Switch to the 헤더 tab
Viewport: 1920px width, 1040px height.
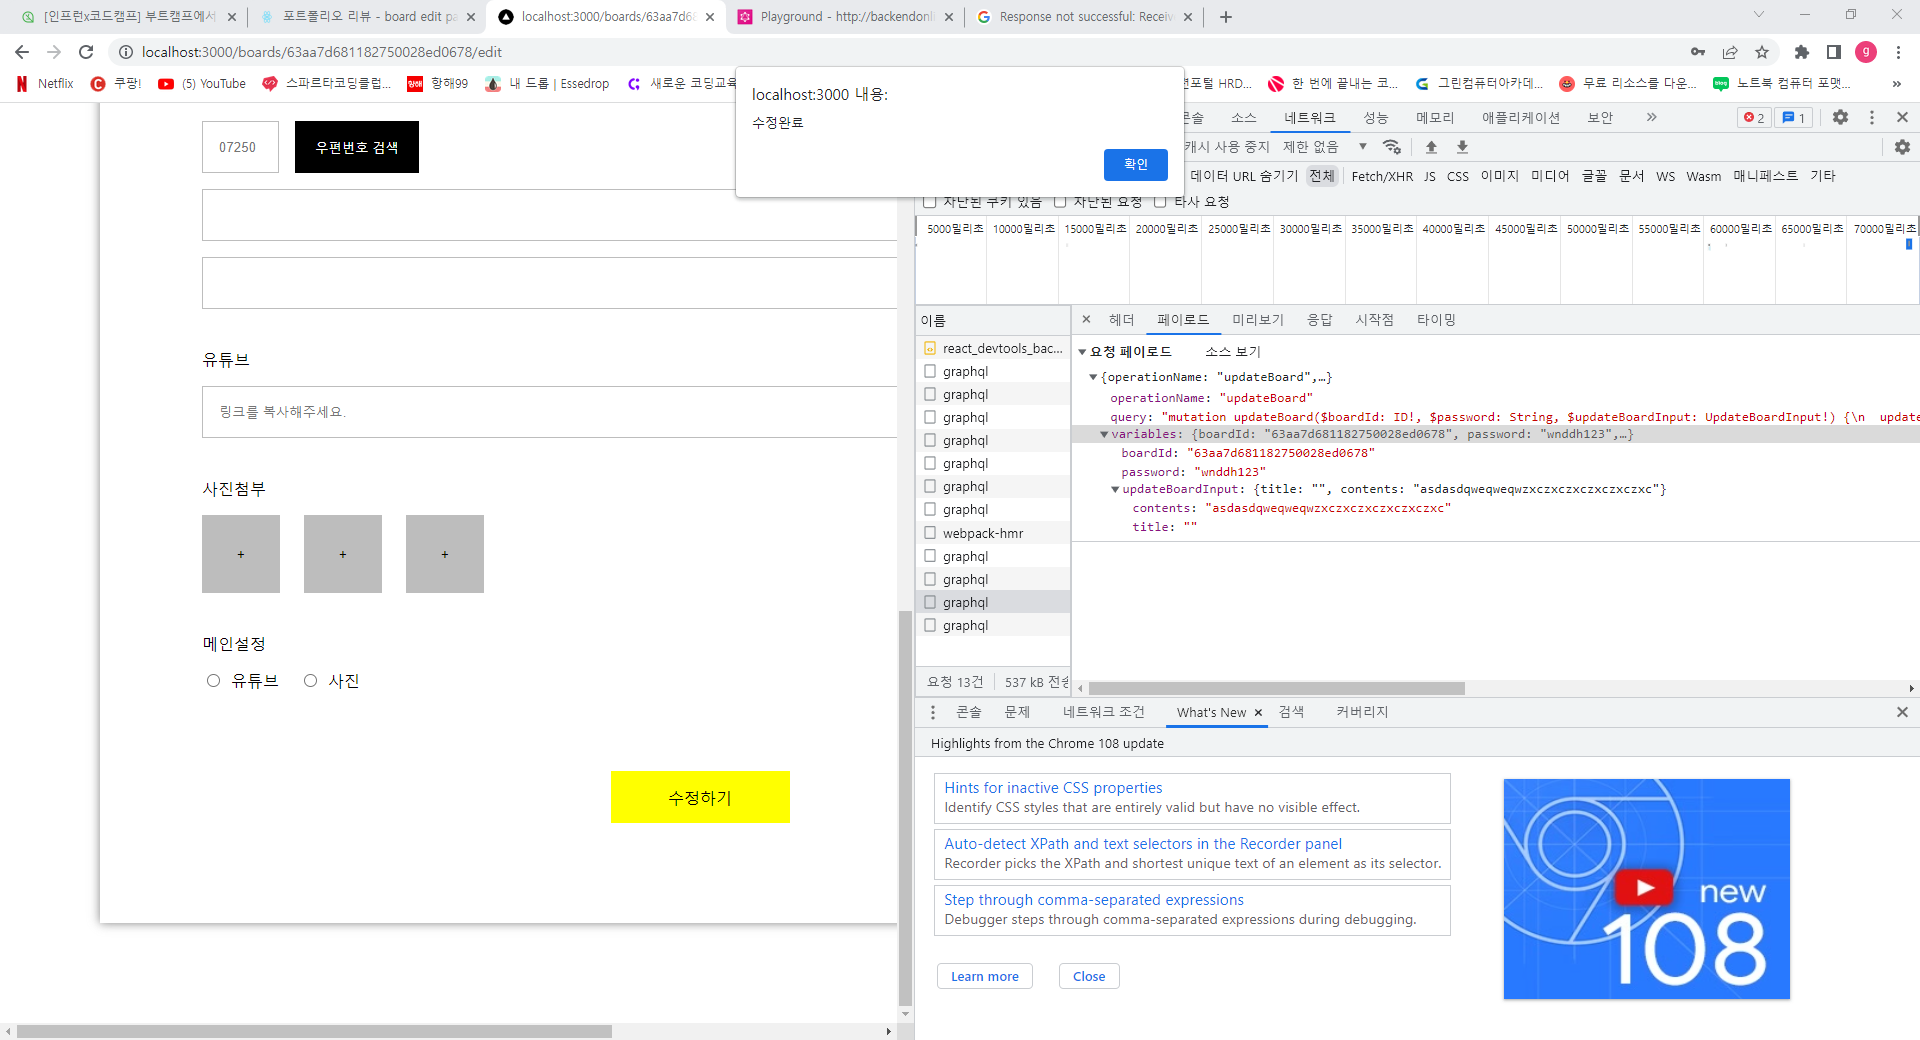coord(1122,320)
